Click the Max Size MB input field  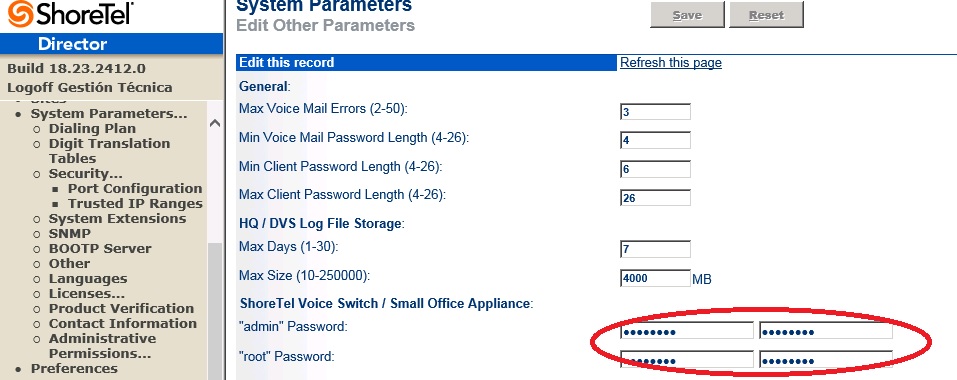tap(655, 278)
